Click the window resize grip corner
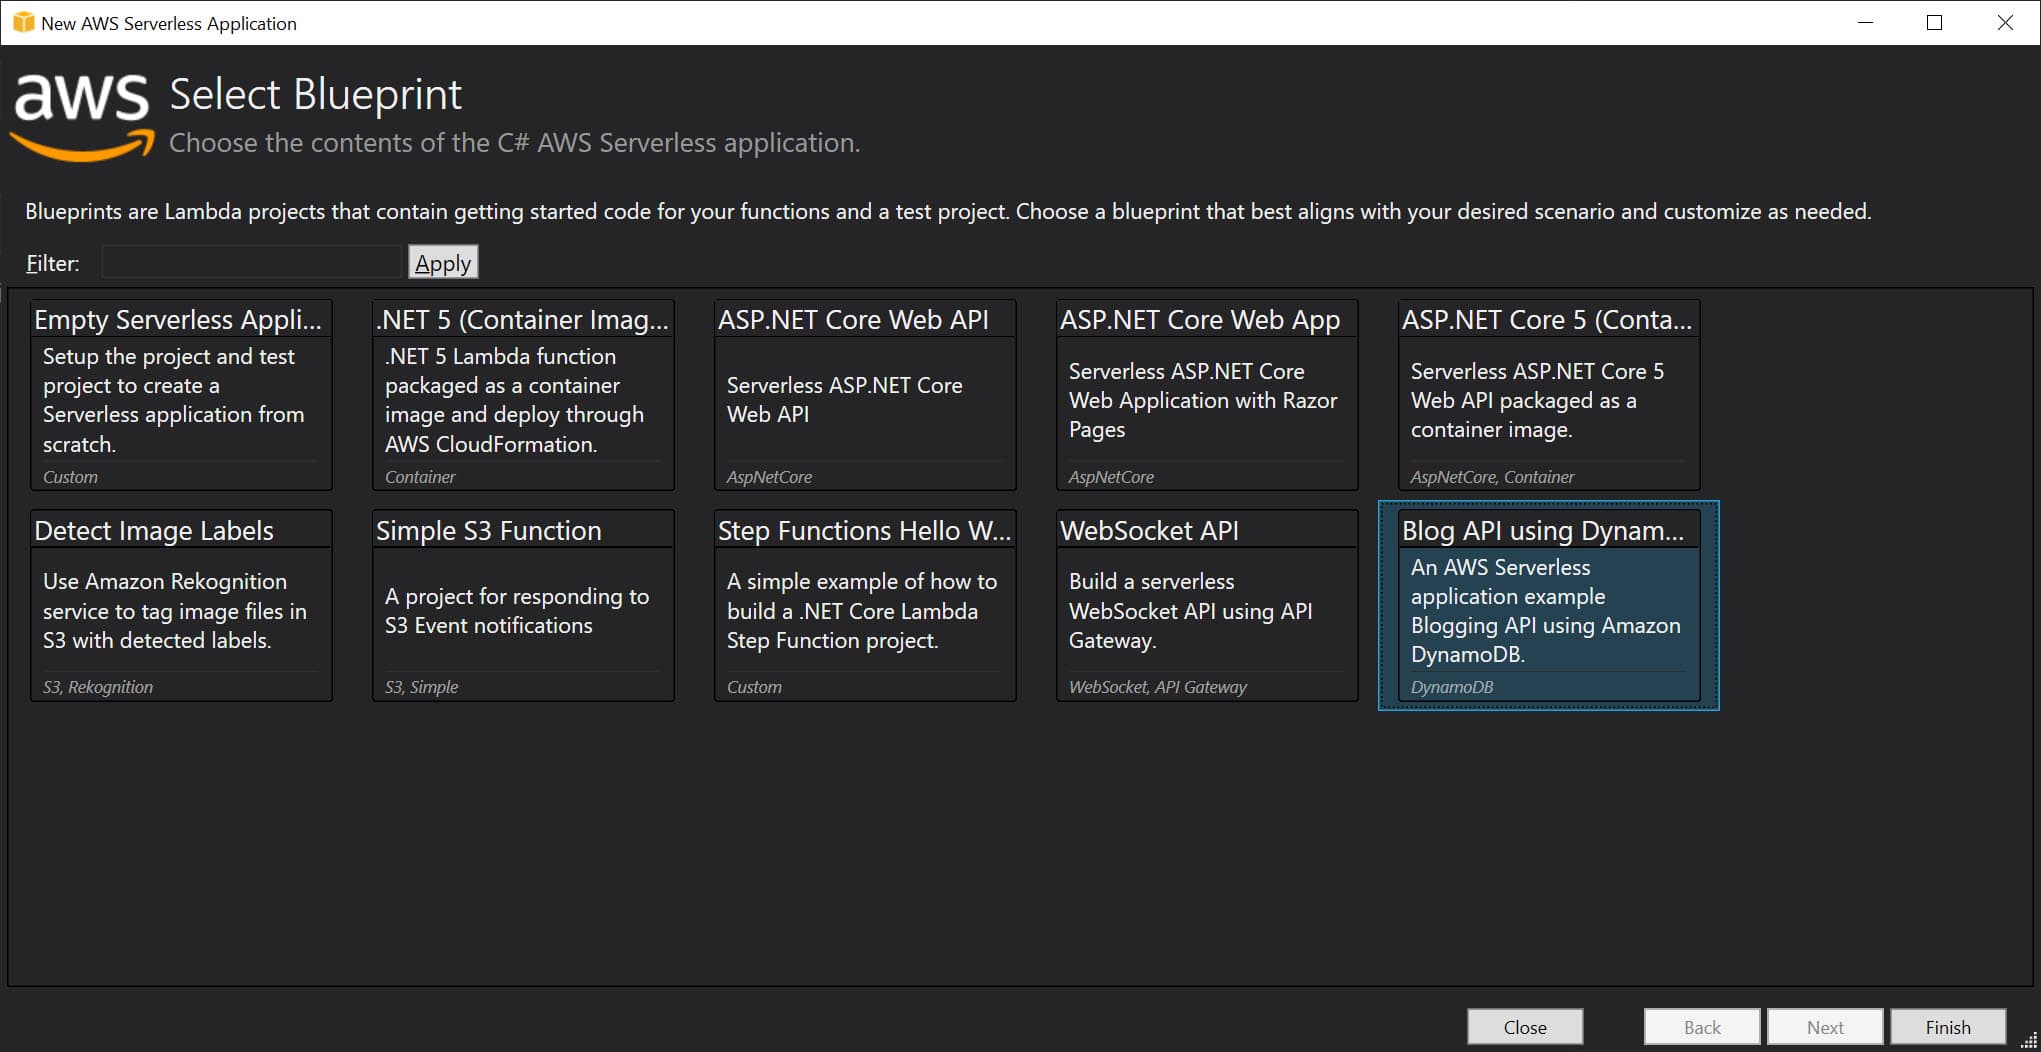Viewport: 2041px width, 1052px height. click(2029, 1041)
